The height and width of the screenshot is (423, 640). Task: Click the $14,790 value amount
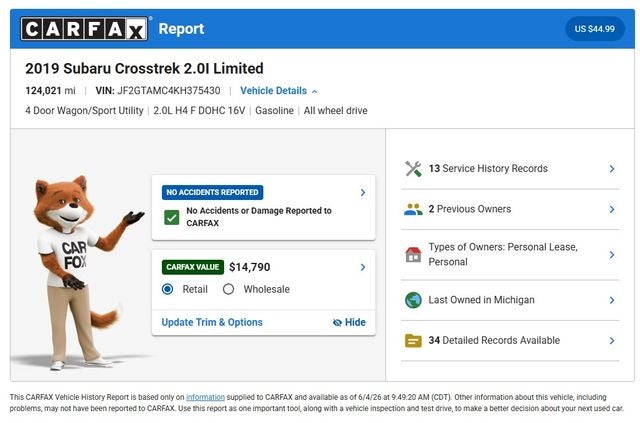pyautogui.click(x=250, y=267)
